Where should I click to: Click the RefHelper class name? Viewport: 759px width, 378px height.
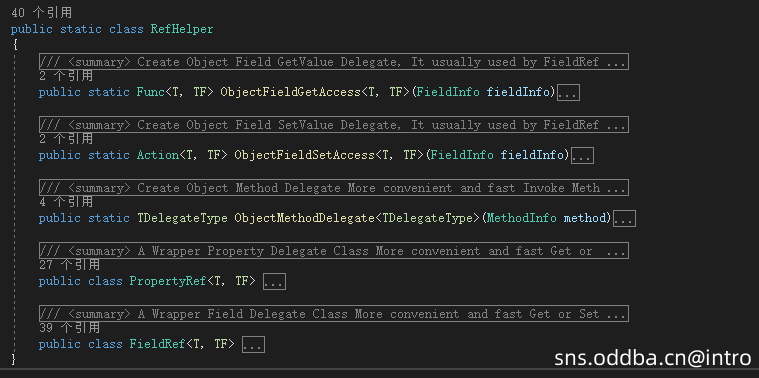[182, 29]
